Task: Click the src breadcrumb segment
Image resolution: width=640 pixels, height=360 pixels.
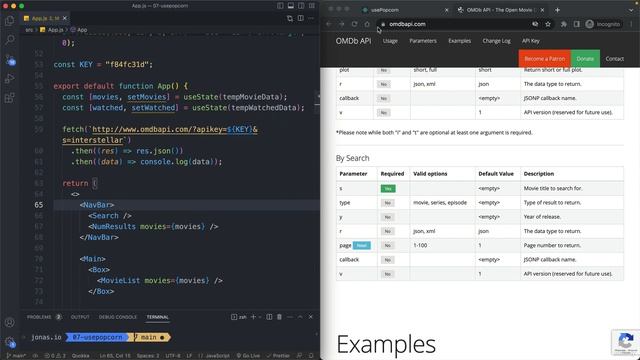Action: coord(29,30)
